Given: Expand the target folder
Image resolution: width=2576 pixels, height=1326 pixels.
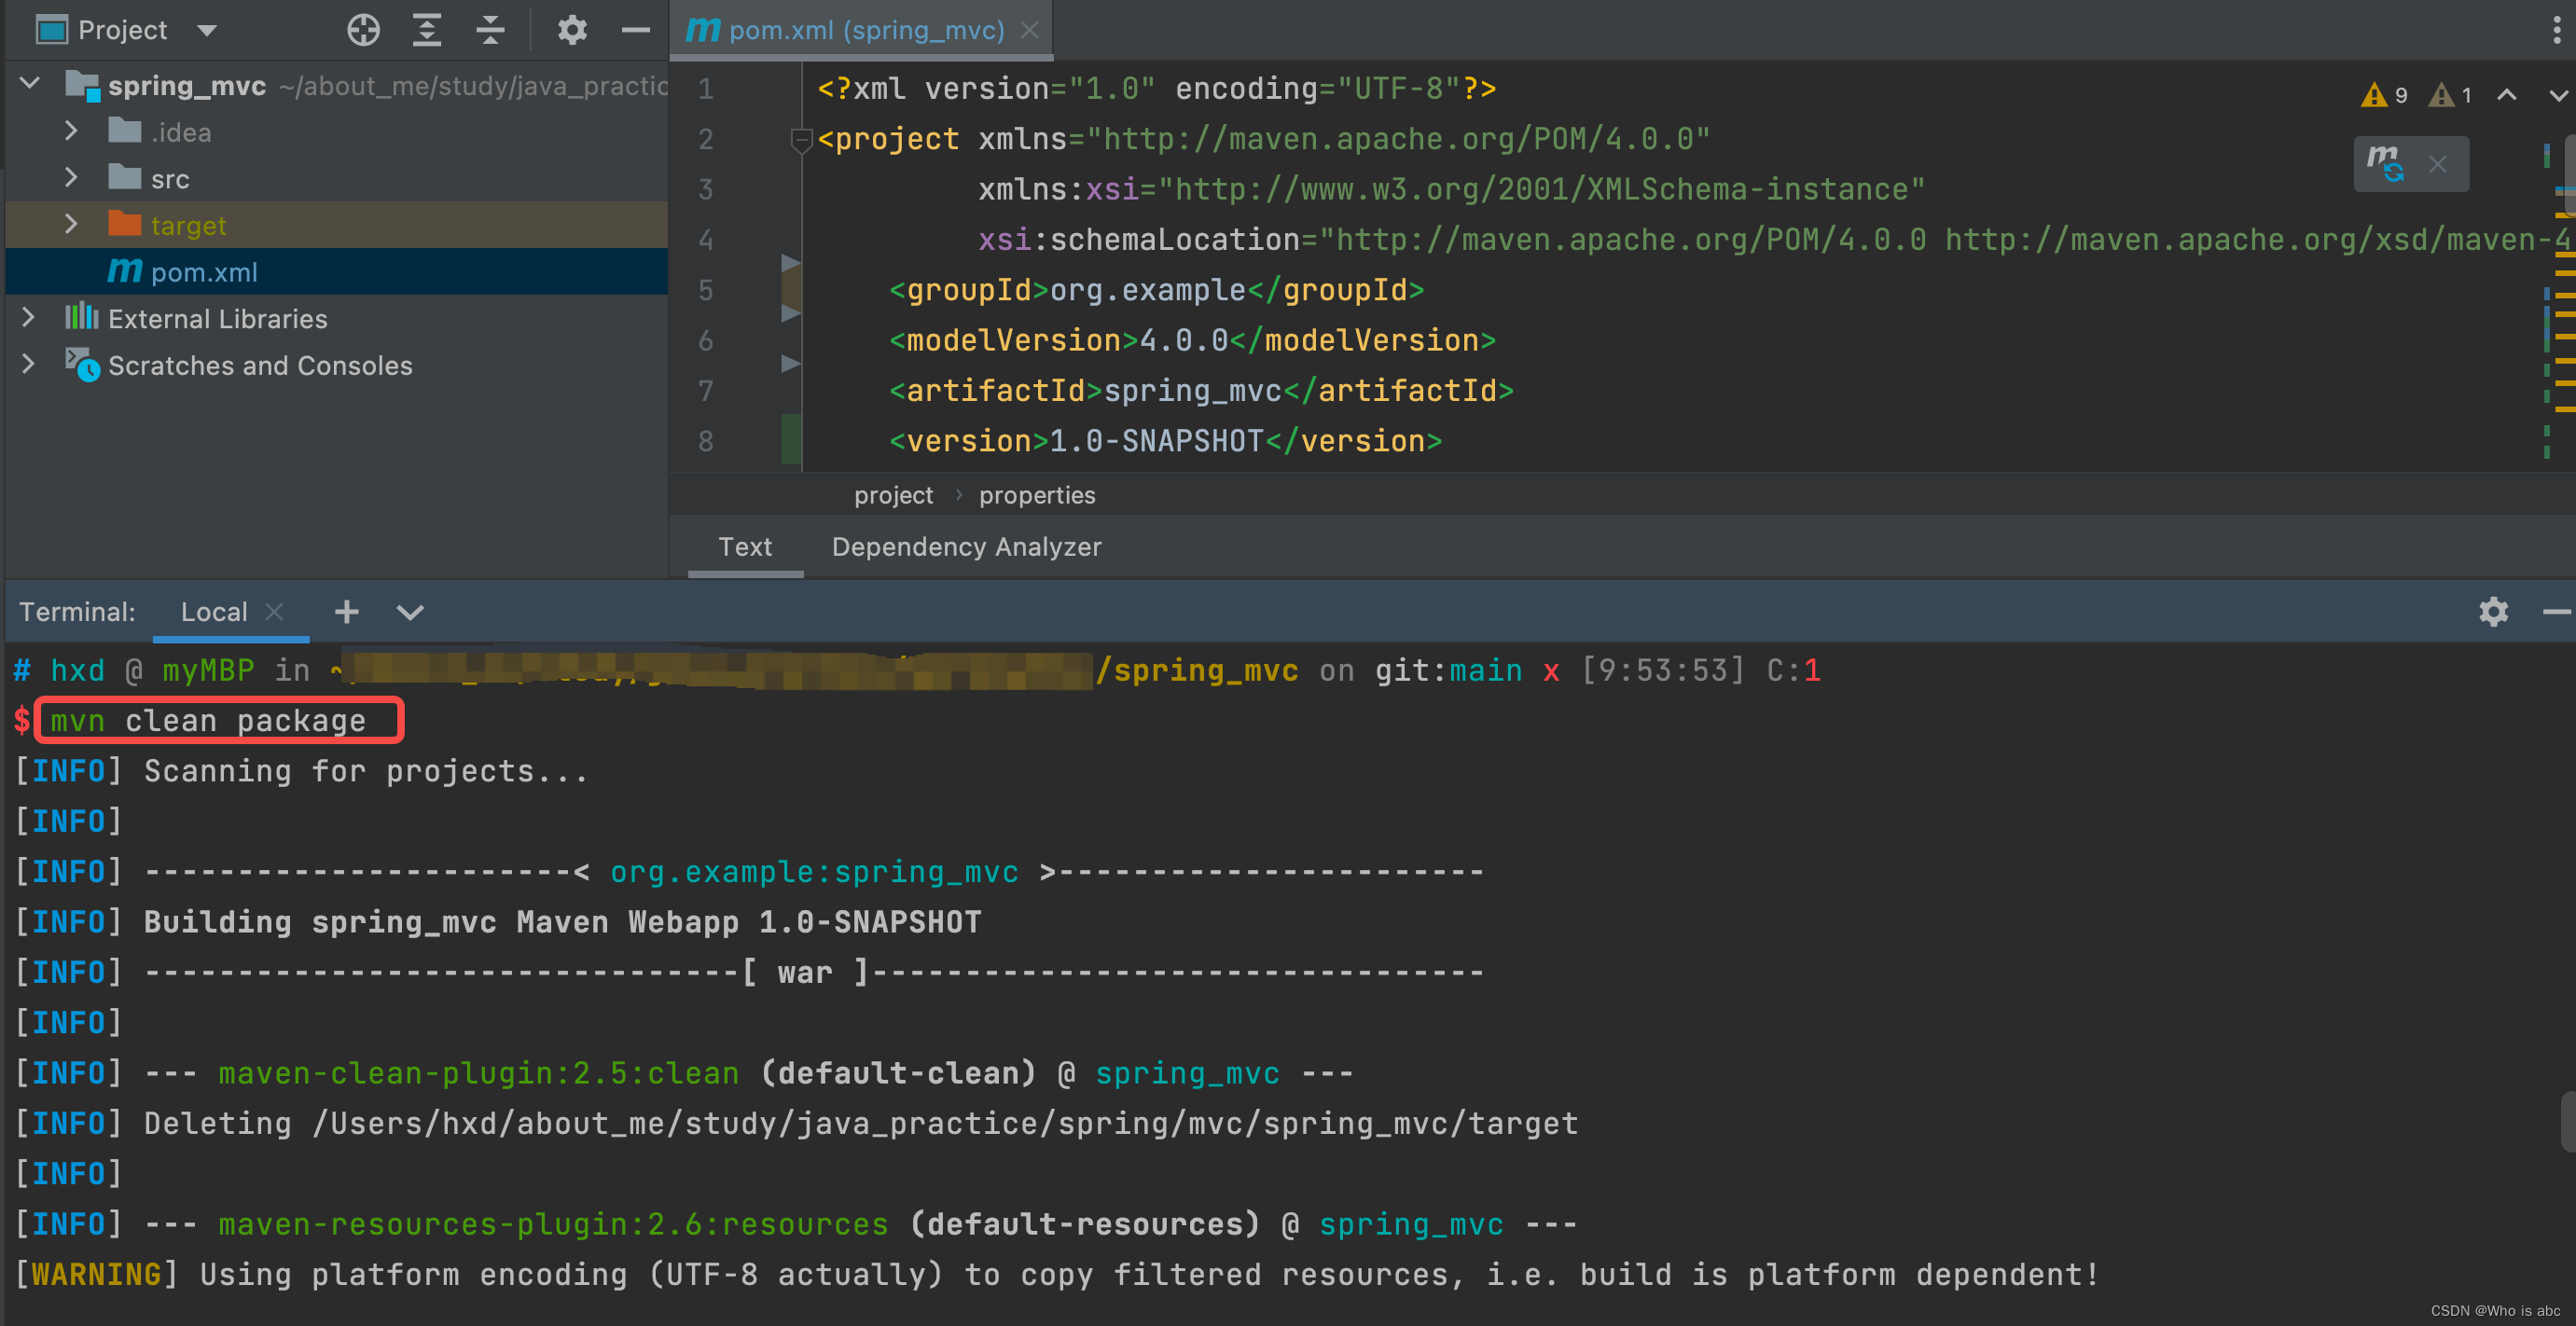Looking at the screenshot, I should pyautogui.click(x=70, y=225).
